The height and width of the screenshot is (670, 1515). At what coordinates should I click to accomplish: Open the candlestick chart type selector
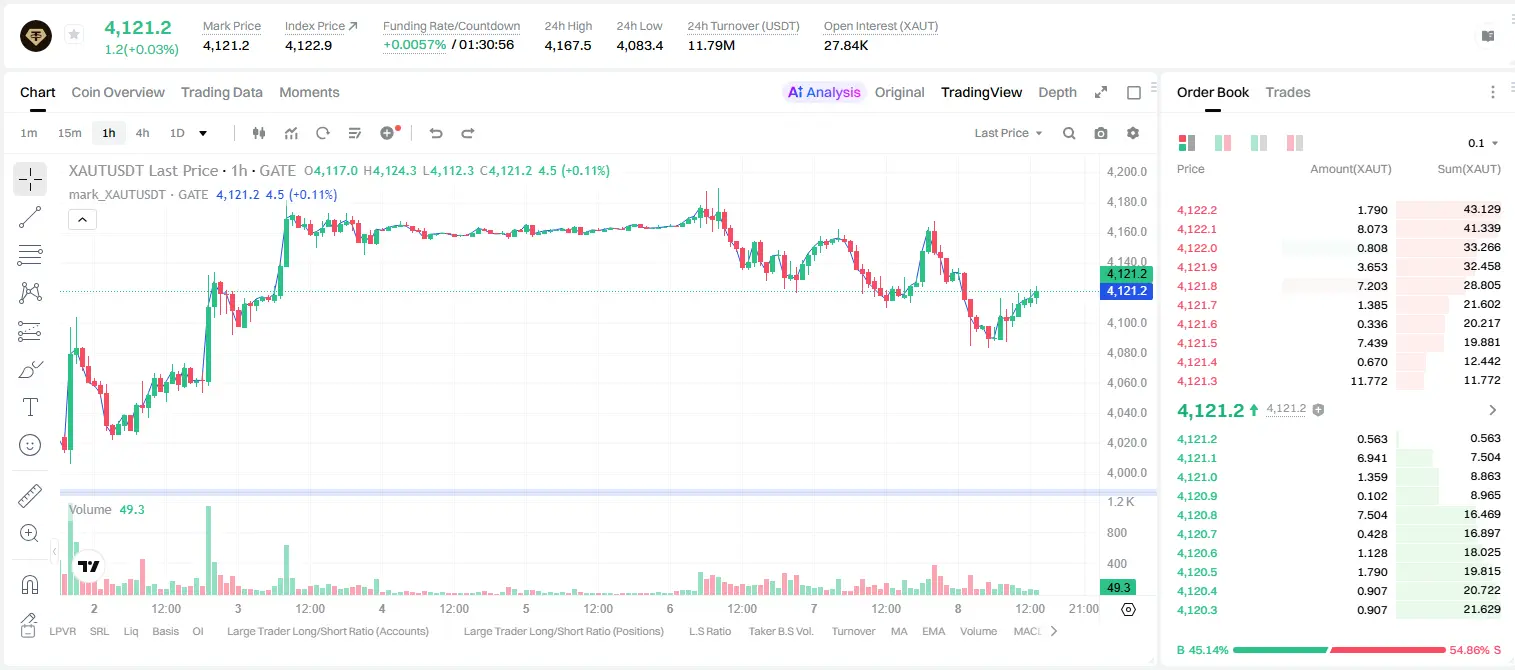(x=259, y=133)
